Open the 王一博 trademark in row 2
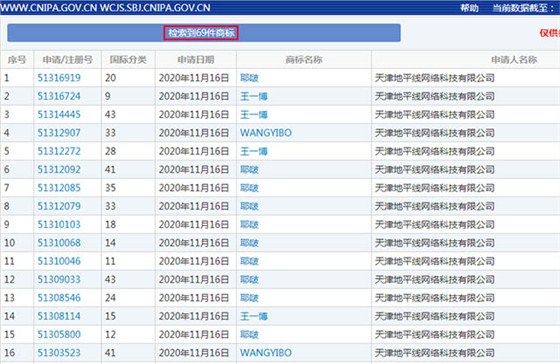 tap(254, 96)
